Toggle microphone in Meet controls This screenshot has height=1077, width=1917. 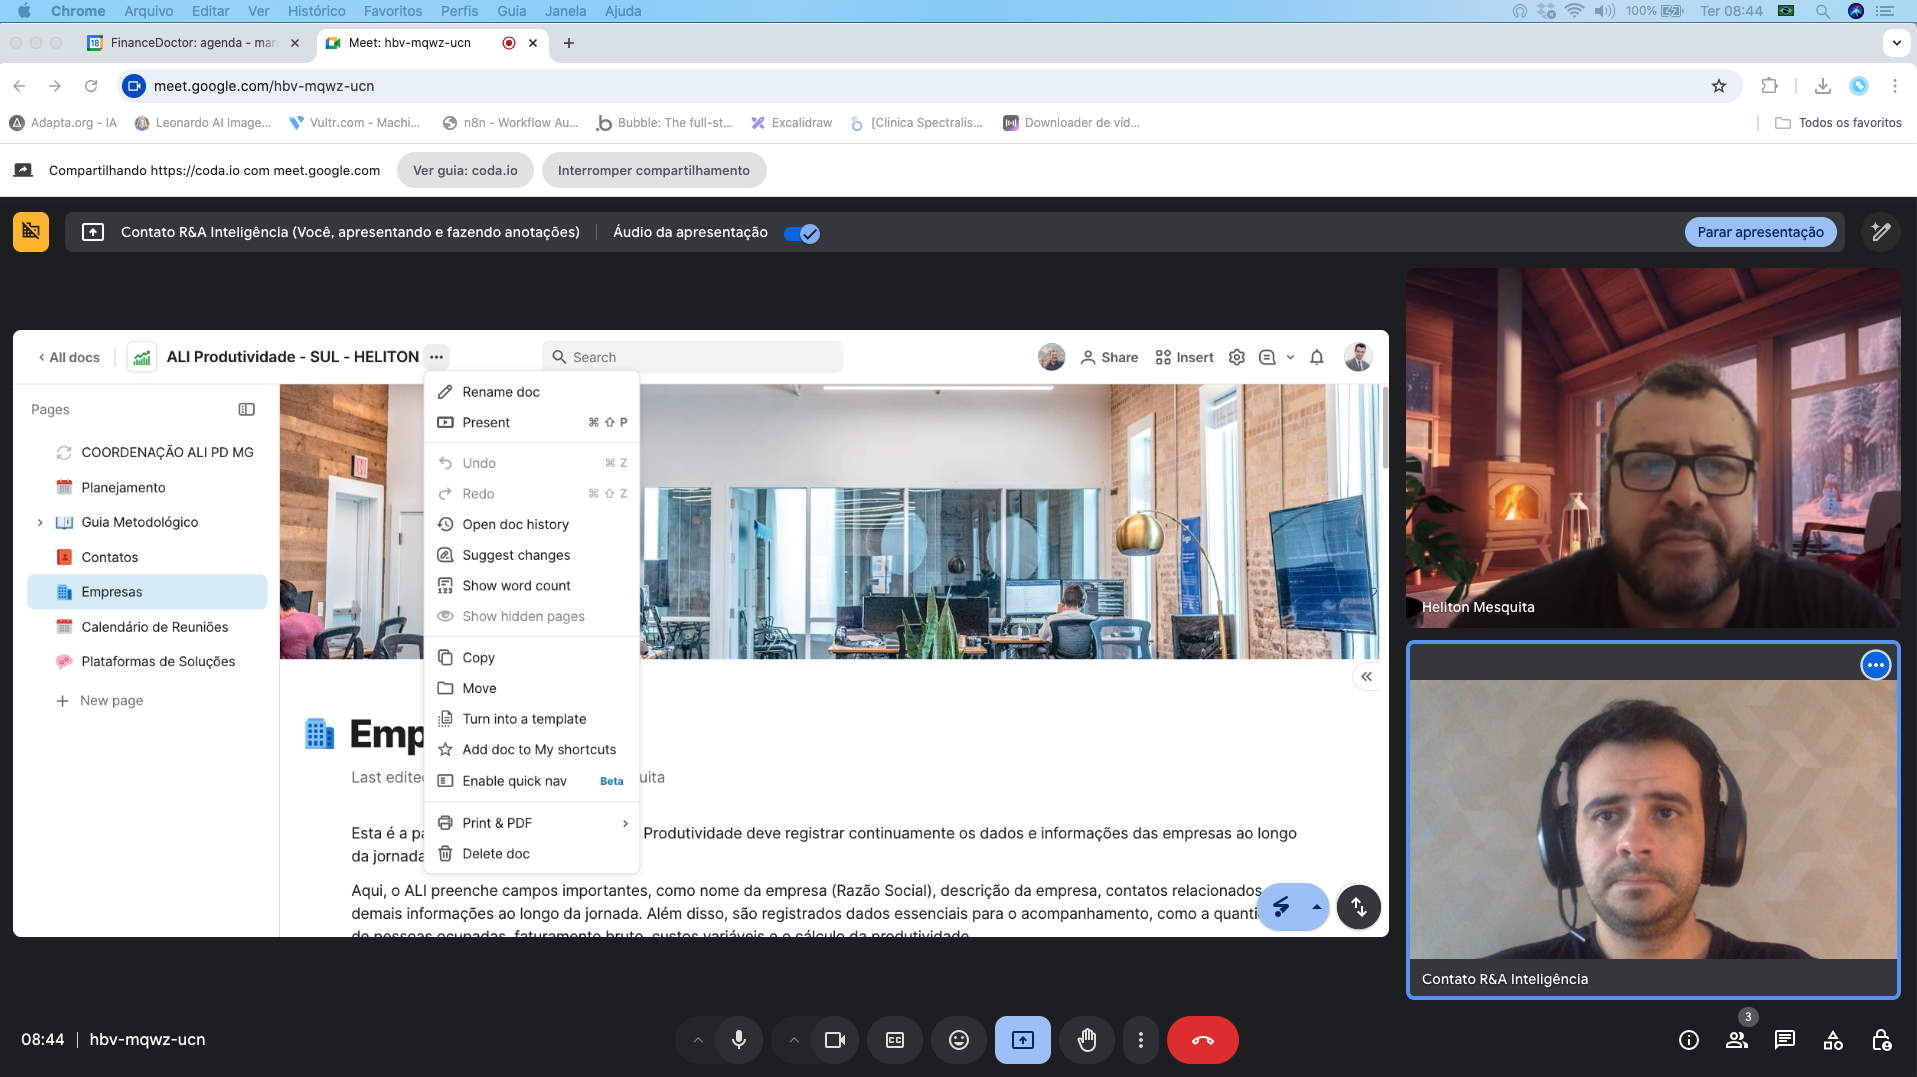(x=739, y=1040)
